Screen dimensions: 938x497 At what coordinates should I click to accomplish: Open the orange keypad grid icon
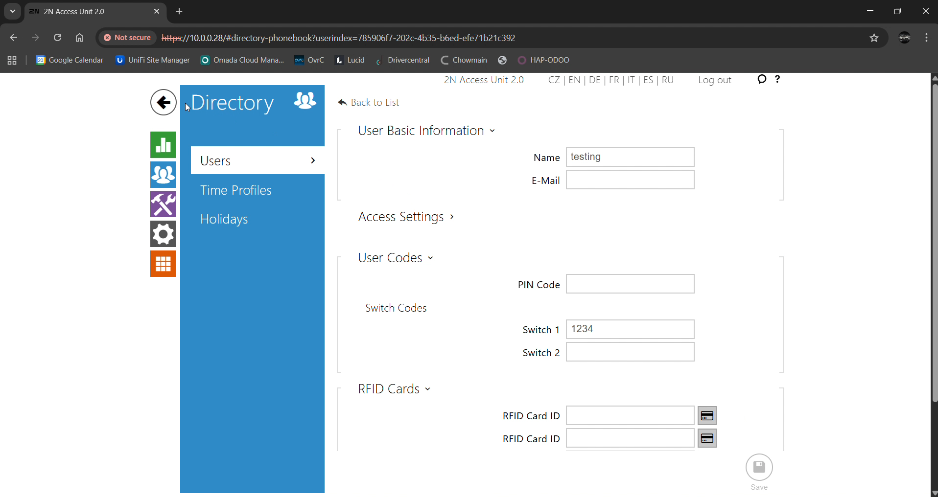[x=163, y=264]
